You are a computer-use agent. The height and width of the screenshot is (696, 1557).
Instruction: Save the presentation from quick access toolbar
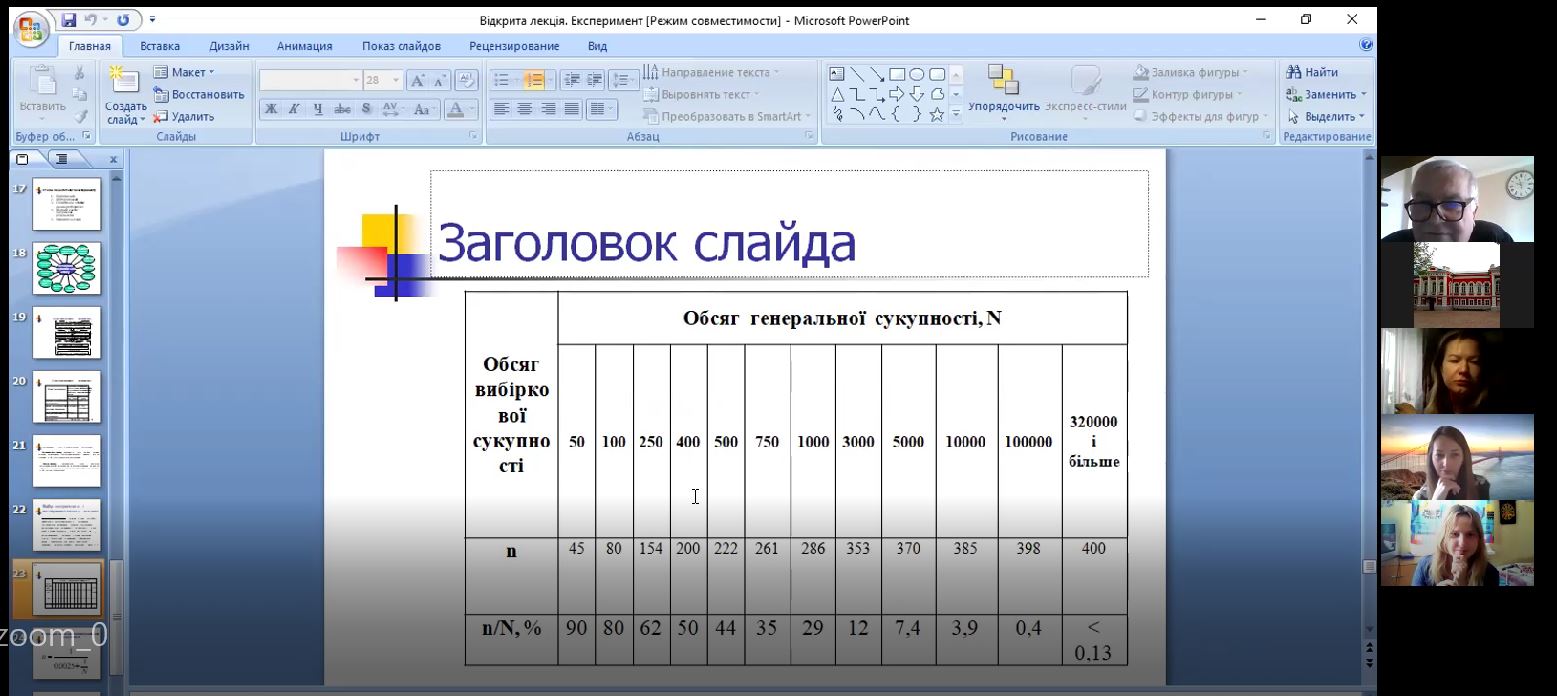click(69, 20)
